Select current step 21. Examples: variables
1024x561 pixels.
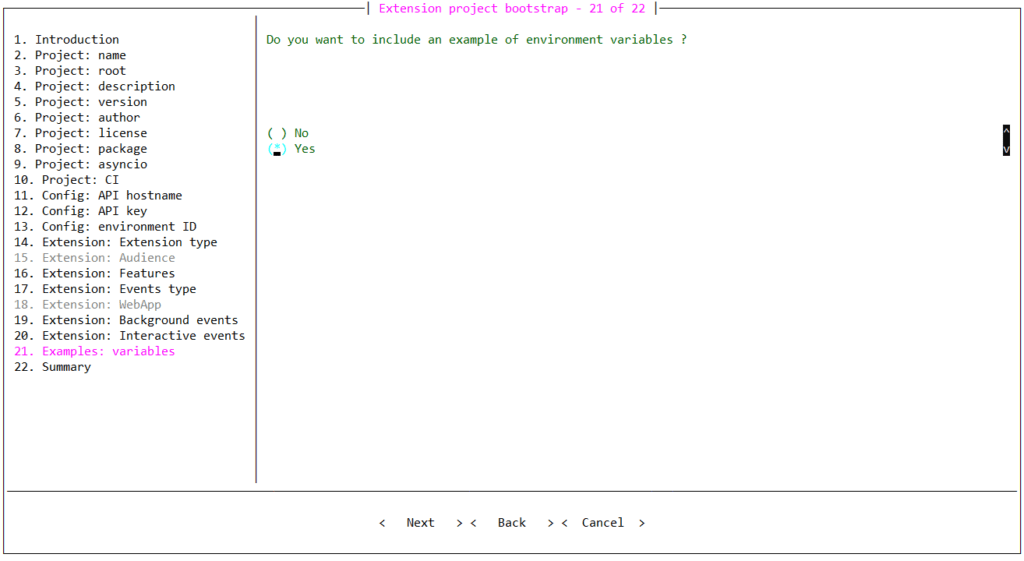[x=95, y=351]
